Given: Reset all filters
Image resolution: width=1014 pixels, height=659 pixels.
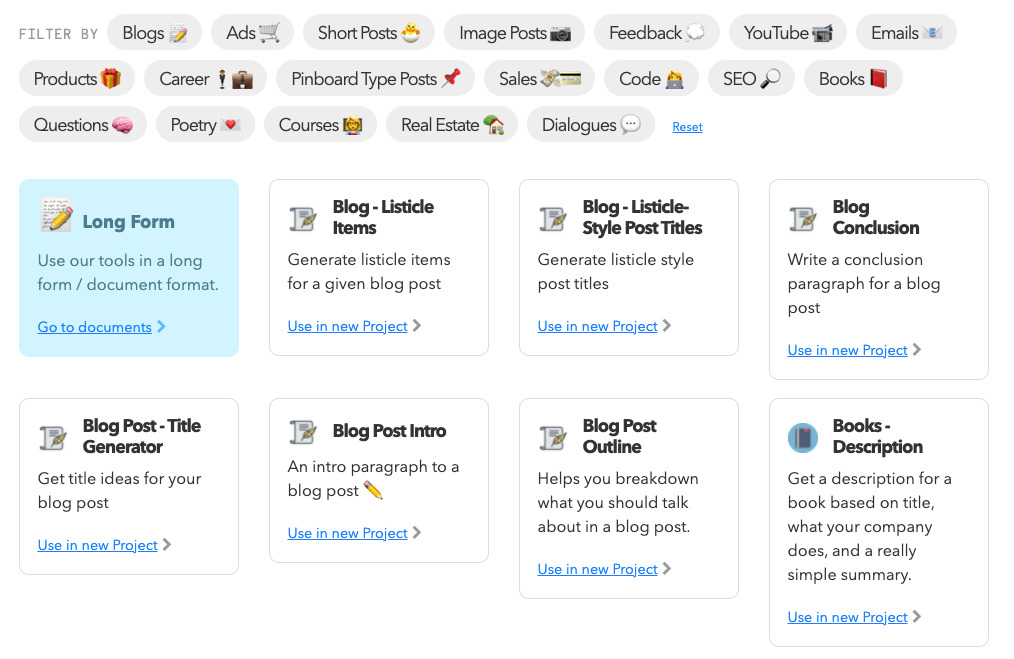Looking at the screenshot, I should click(687, 127).
